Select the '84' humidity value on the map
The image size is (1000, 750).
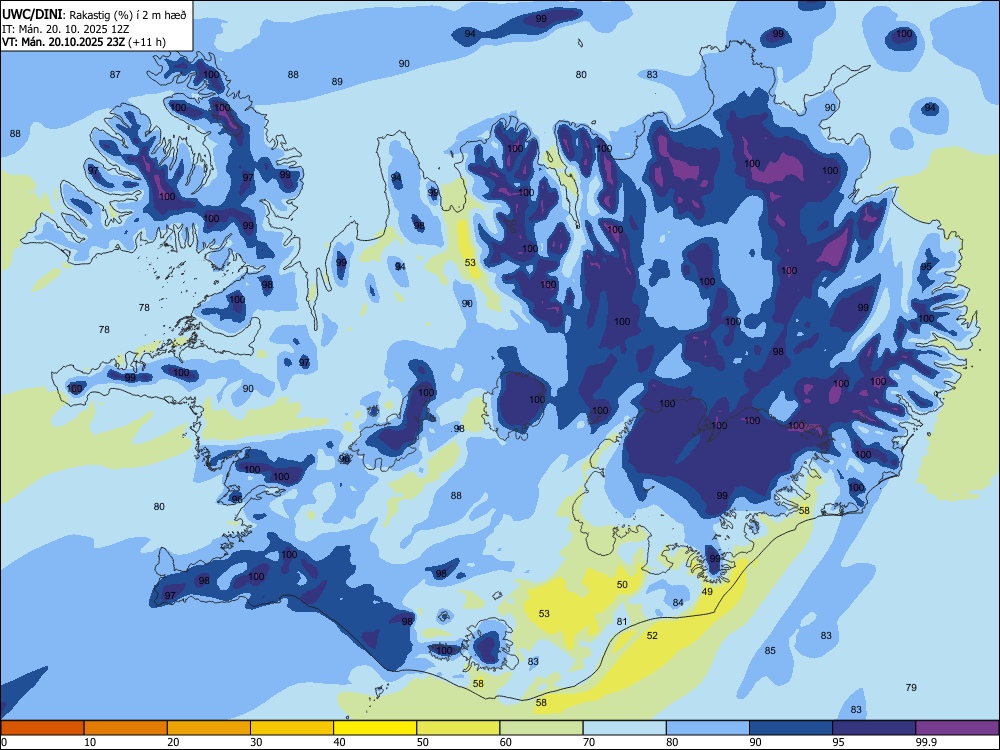pyautogui.click(x=678, y=603)
